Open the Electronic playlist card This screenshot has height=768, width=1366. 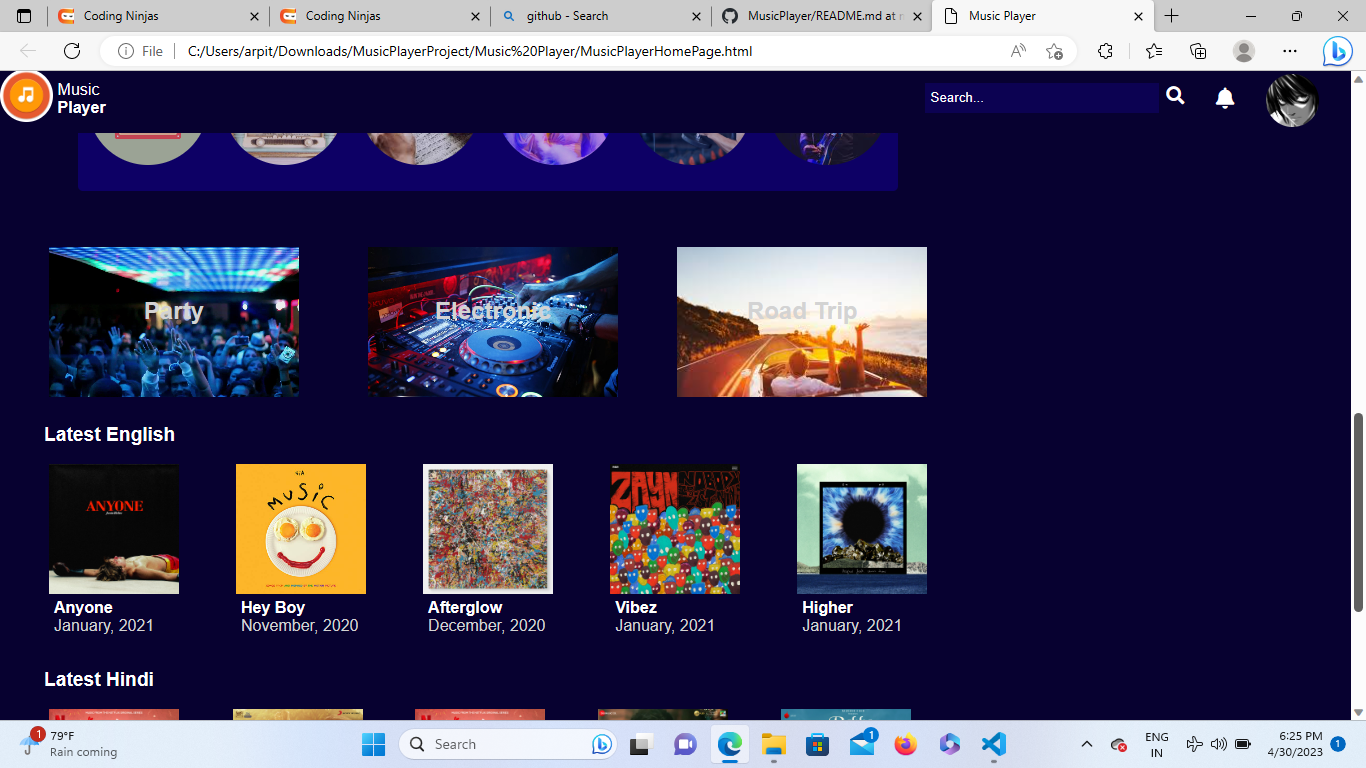[492, 322]
